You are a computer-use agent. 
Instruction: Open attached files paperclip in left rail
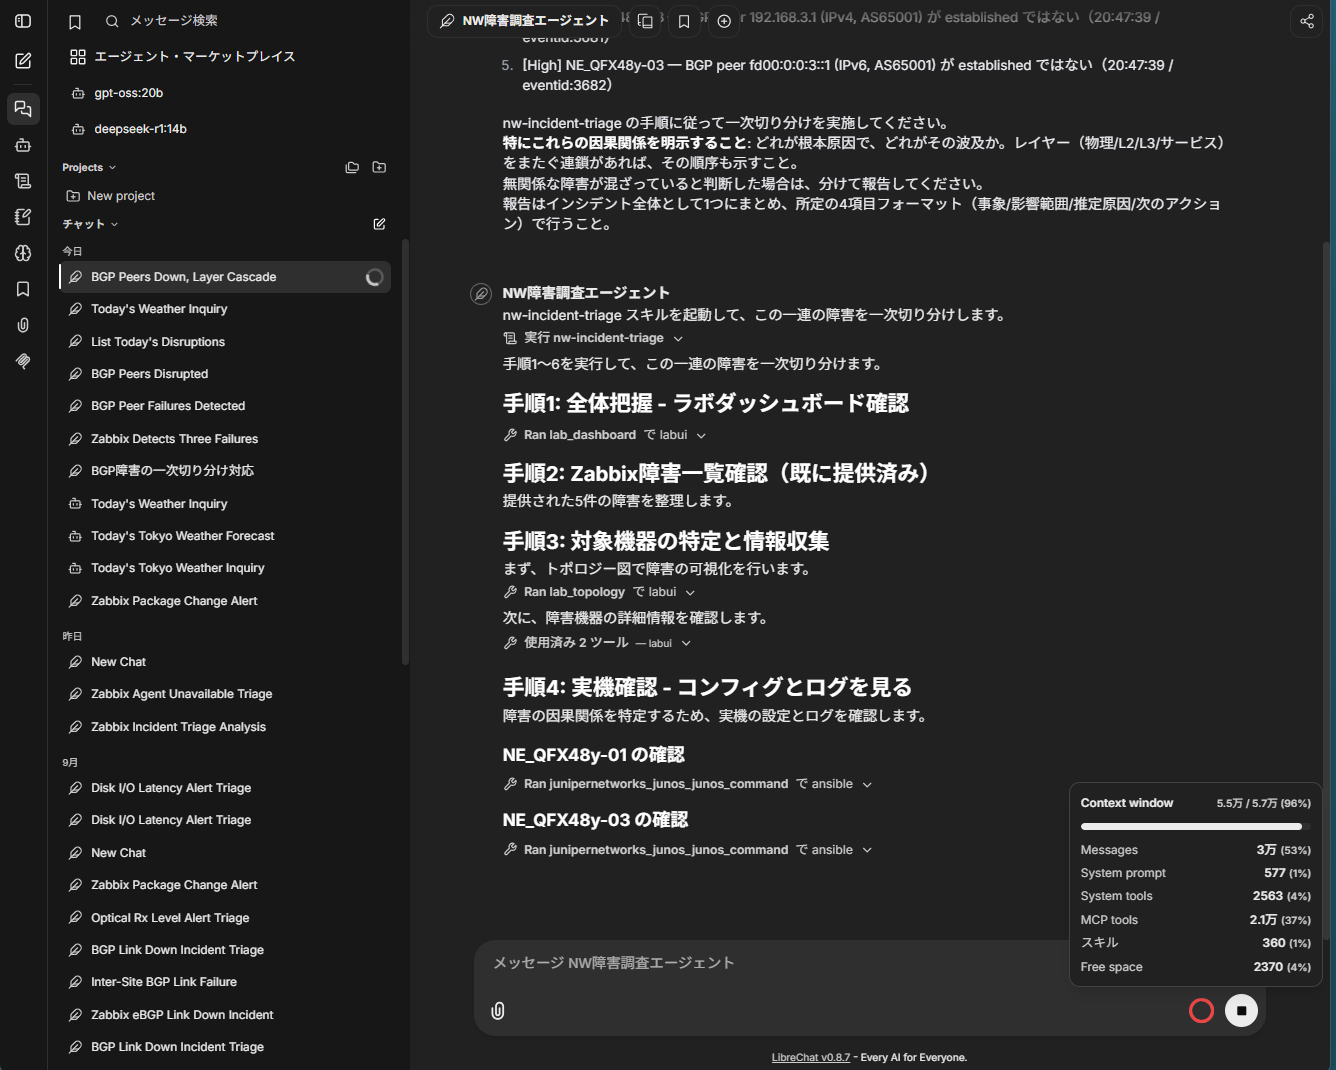click(x=23, y=325)
